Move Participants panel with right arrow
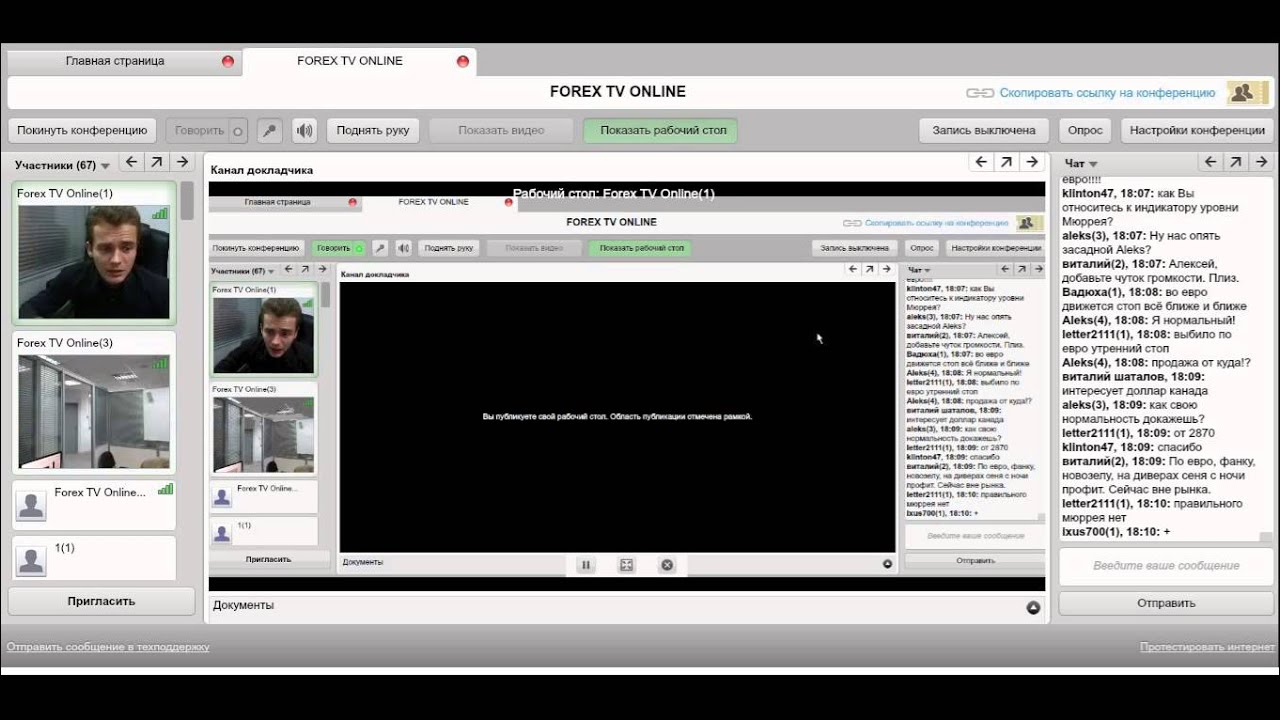 click(182, 162)
